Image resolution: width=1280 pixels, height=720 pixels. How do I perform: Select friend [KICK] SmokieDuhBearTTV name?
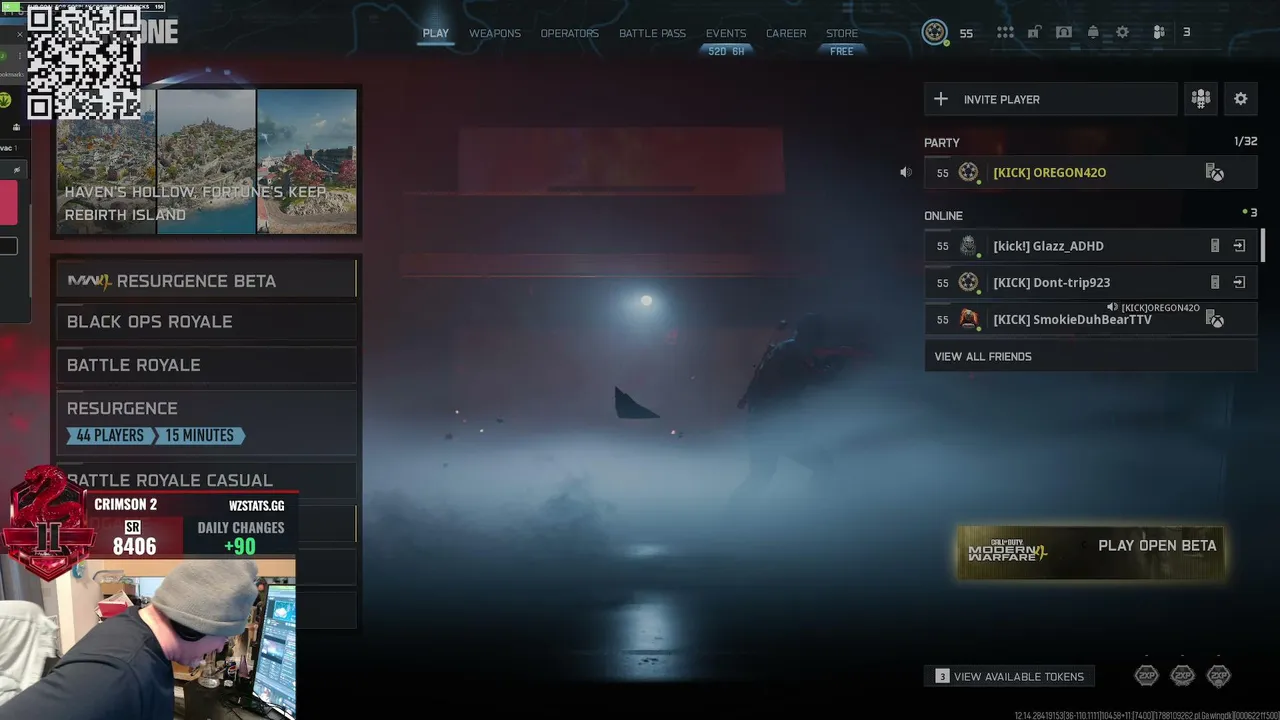coord(1072,320)
